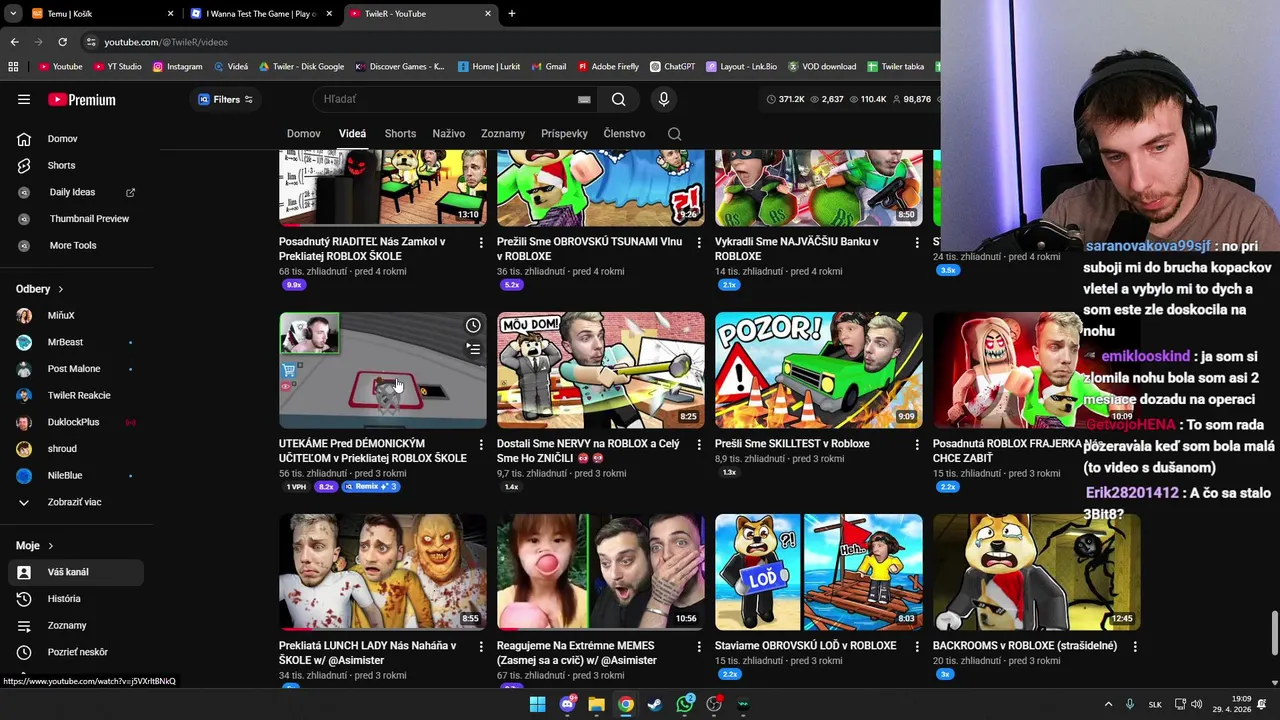
Task: Open Windows Start menu
Action: click(537, 704)
